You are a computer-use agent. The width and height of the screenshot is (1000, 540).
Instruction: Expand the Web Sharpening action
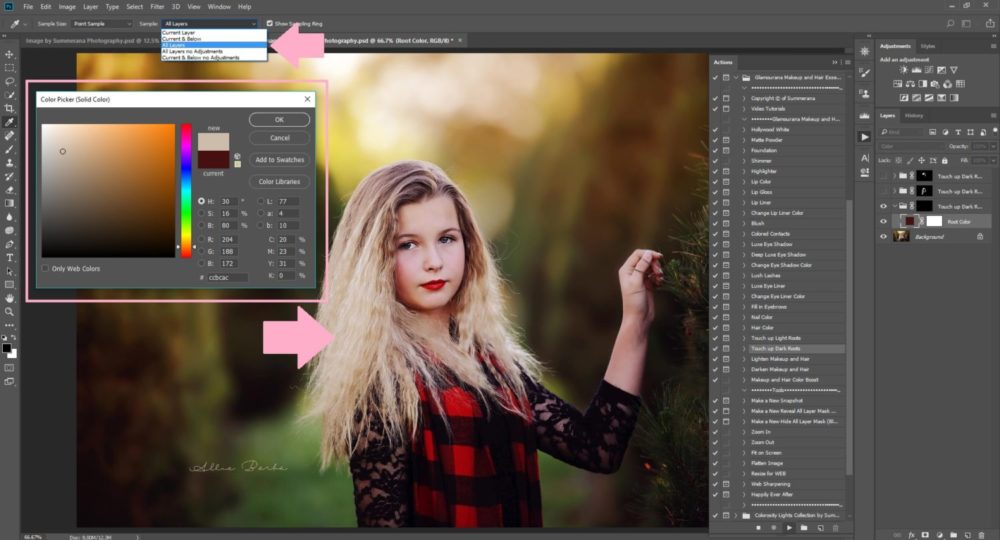point(744,484)
